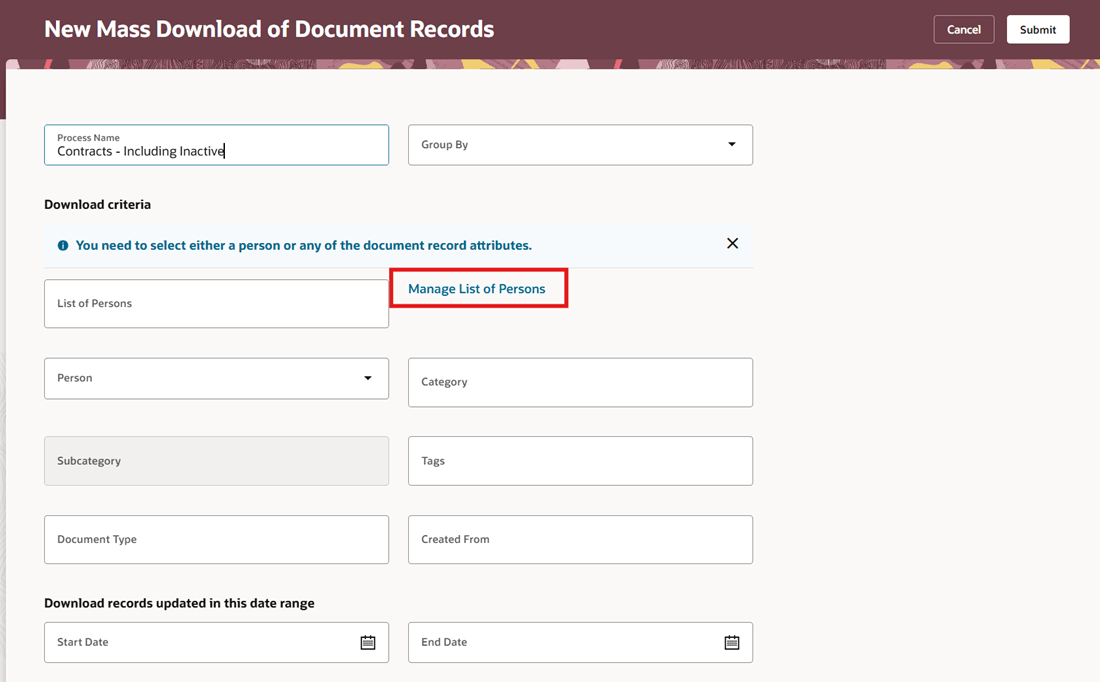Click the Created From field

pyautogui.click(x=580, y=540)
